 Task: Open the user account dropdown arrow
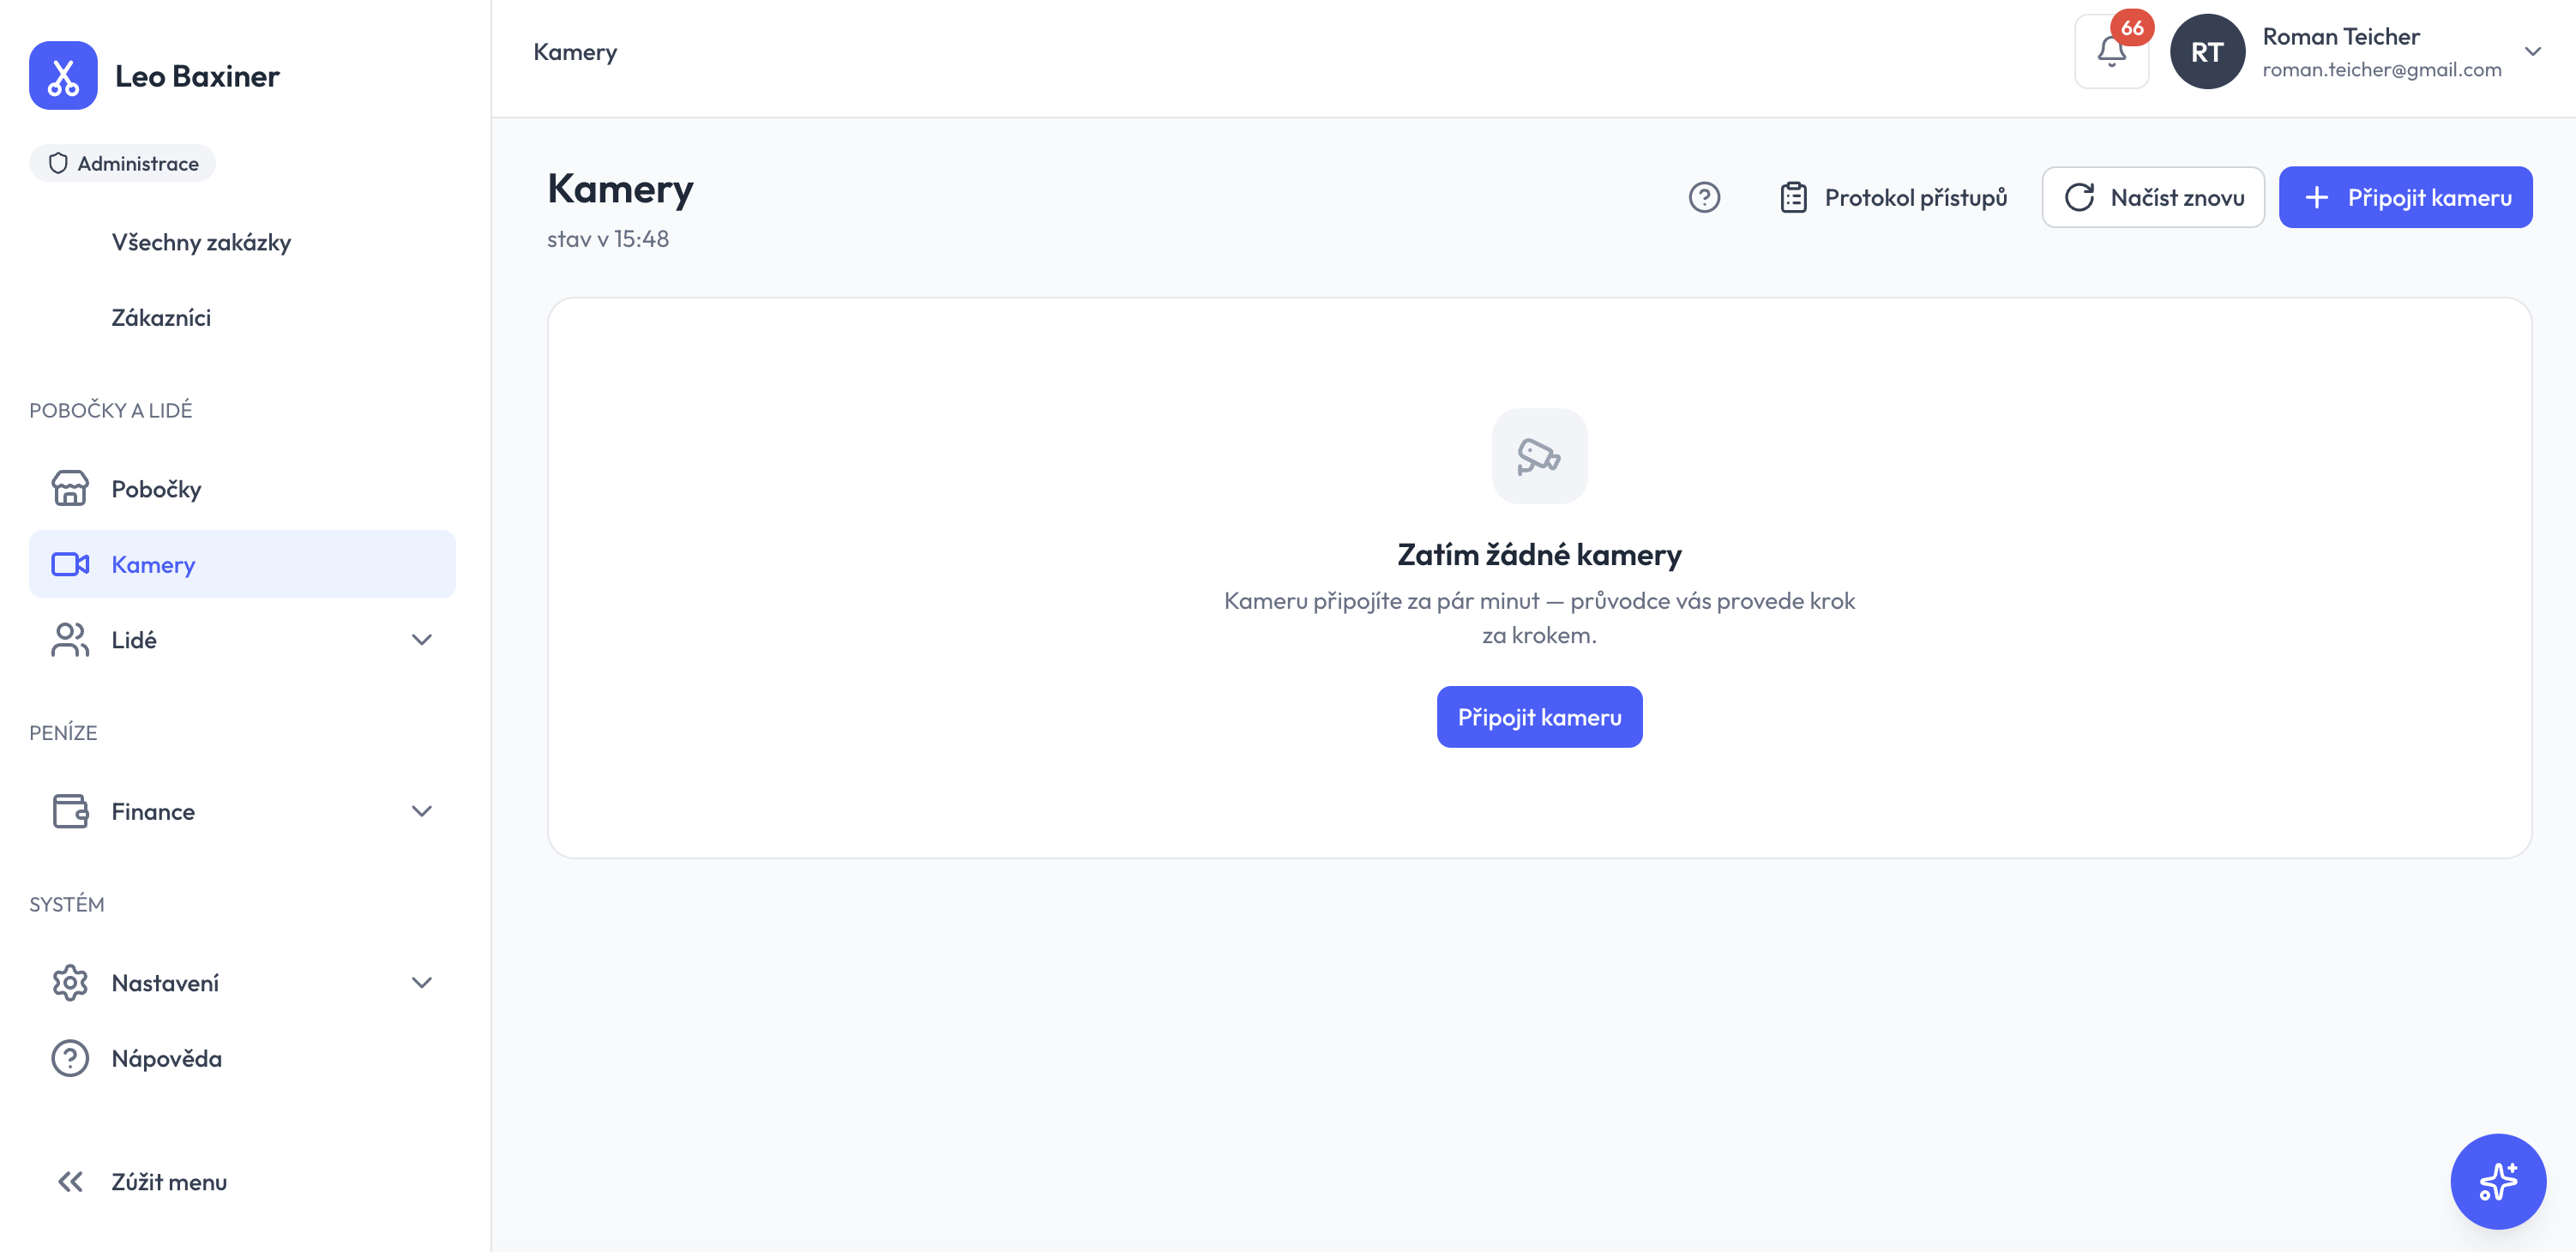[x=2532, y=51]
